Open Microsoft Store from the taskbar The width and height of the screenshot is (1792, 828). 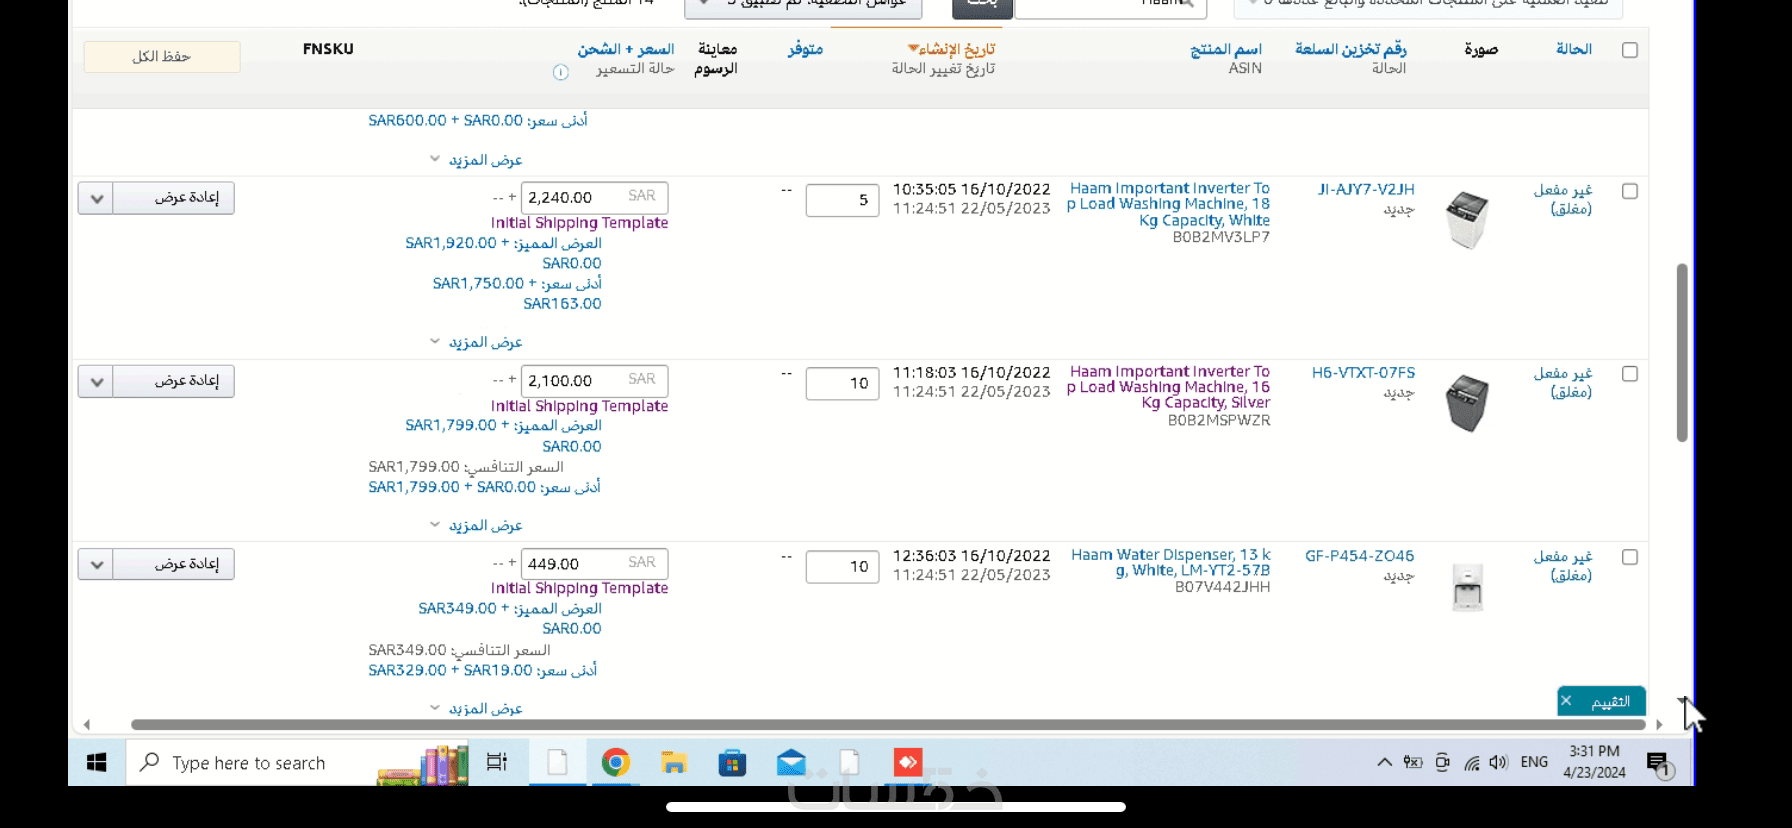[733, 763]
